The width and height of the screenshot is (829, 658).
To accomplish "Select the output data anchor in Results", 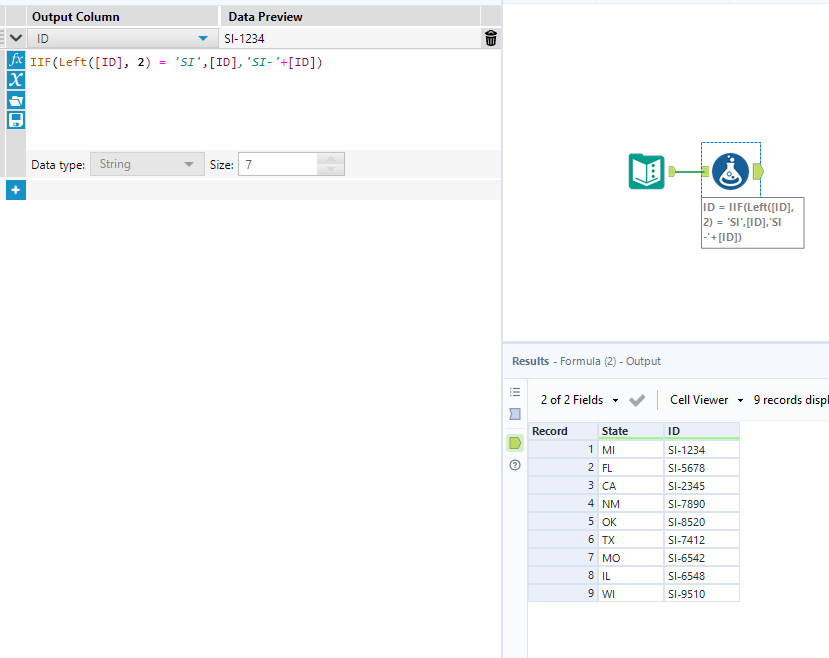I will 515,443.
